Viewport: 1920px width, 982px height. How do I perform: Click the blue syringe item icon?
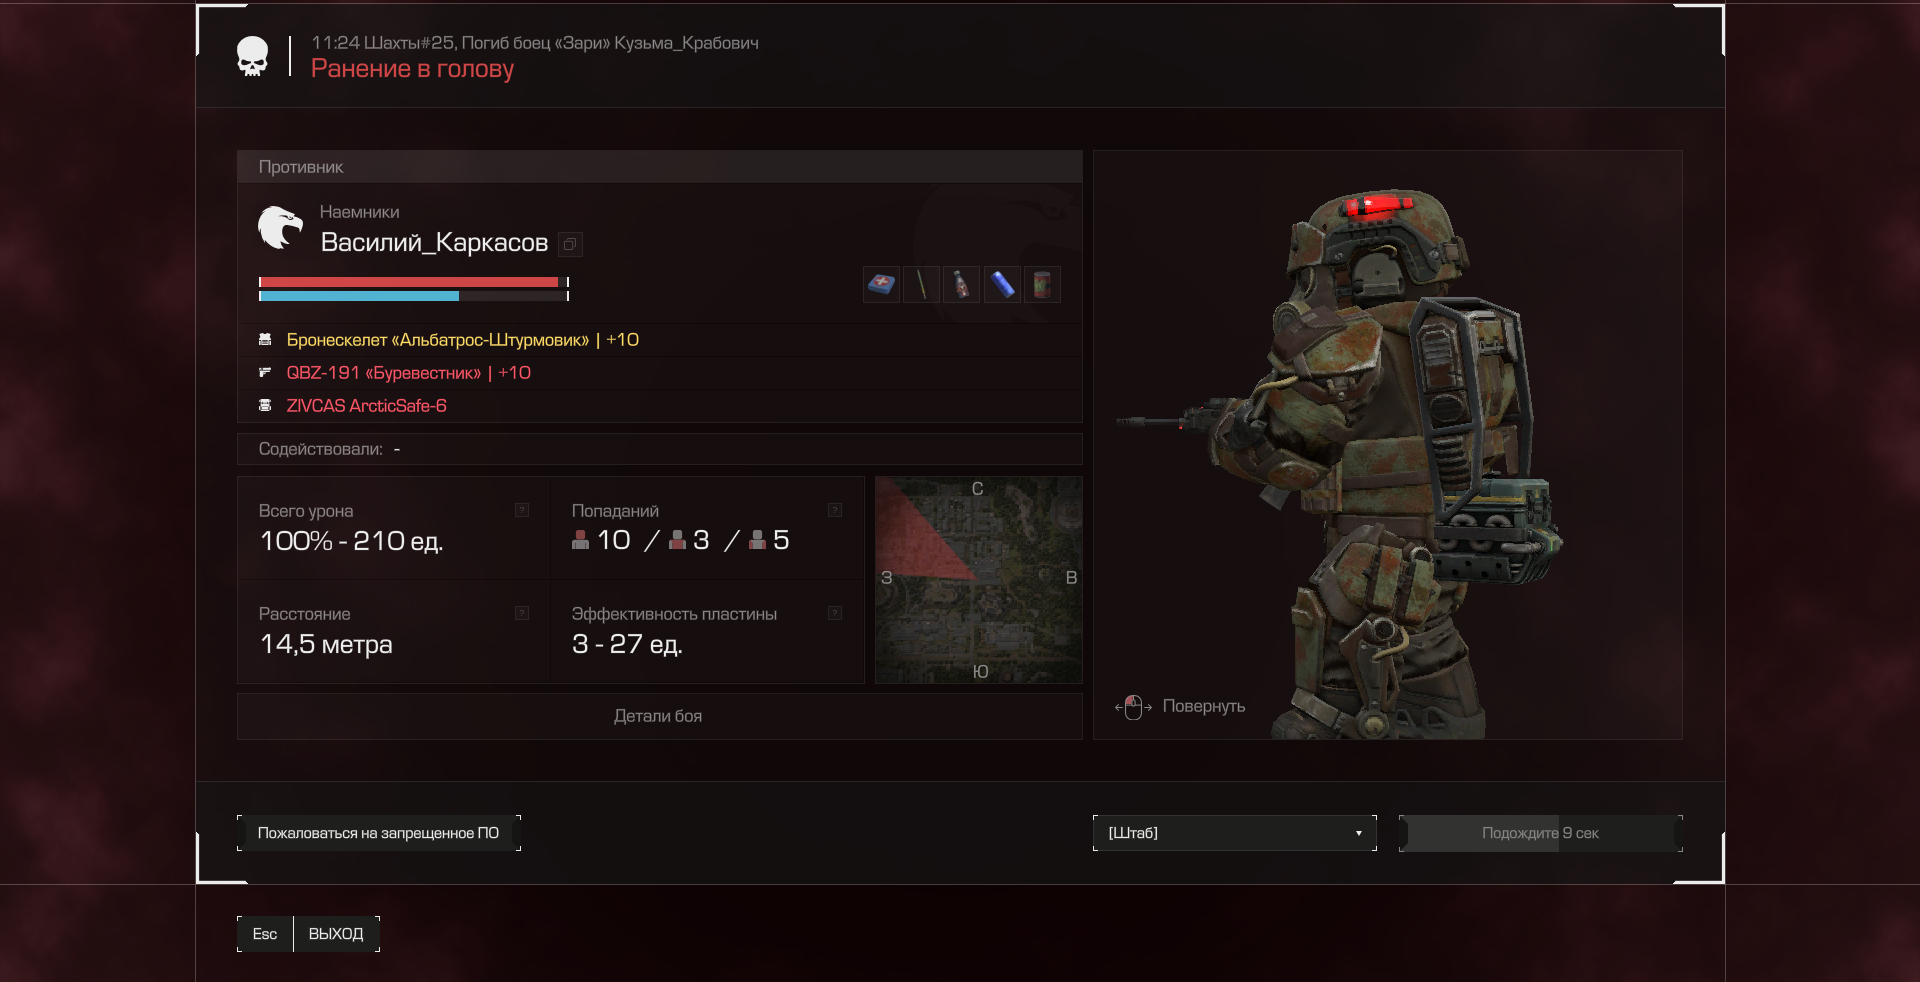[x=1002, y=285]
